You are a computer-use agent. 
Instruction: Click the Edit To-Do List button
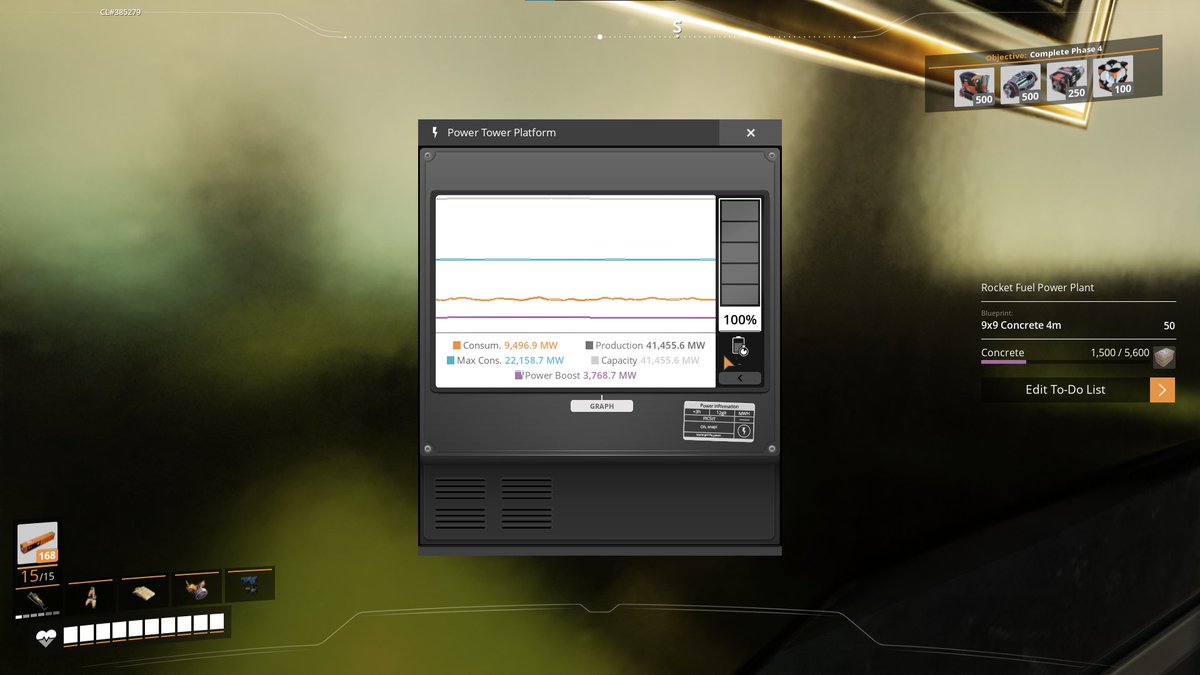pos(1065,390)
